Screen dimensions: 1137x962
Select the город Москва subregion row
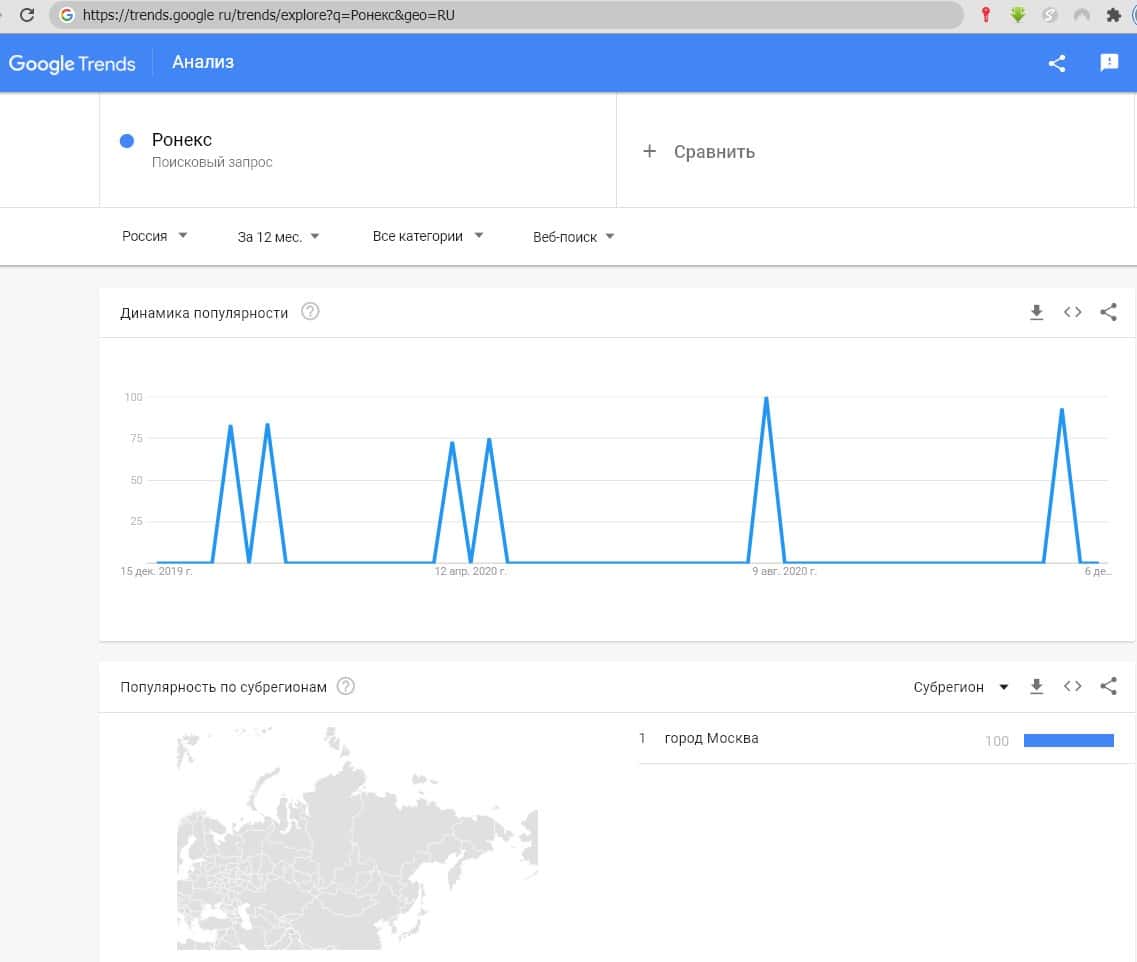pos(711,739)
